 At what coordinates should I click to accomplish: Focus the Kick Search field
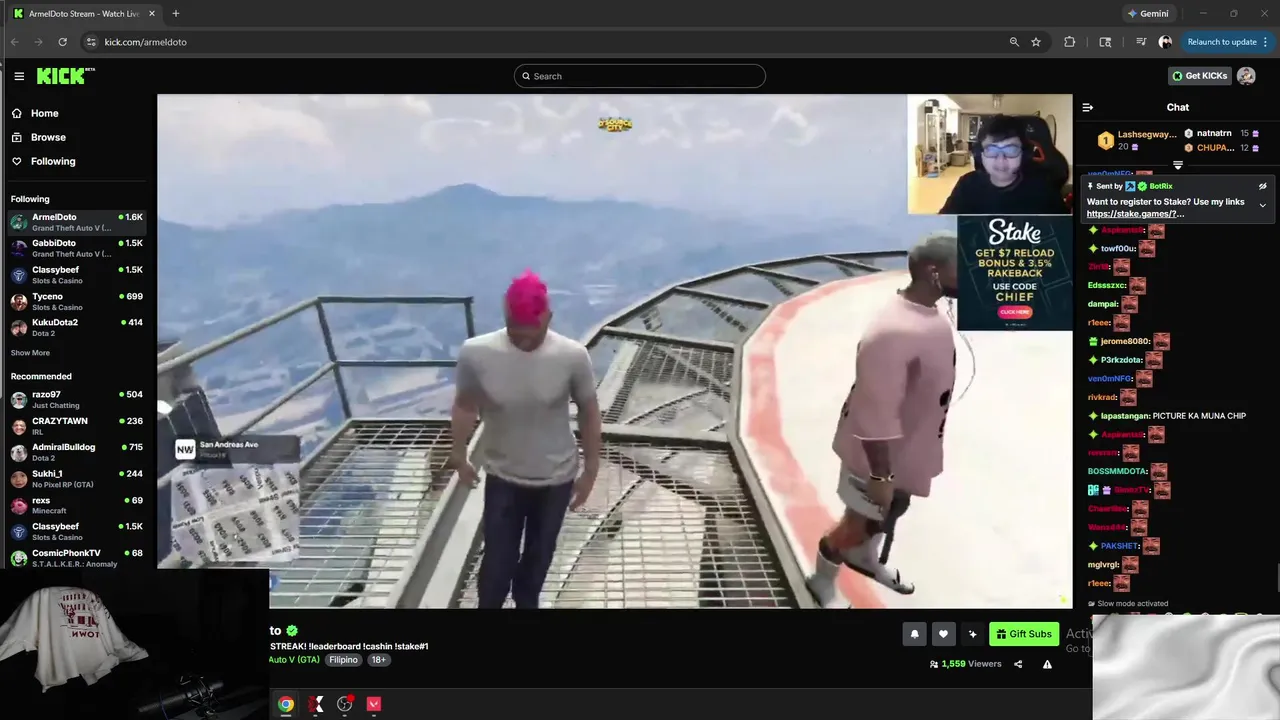tap(640, 76)
